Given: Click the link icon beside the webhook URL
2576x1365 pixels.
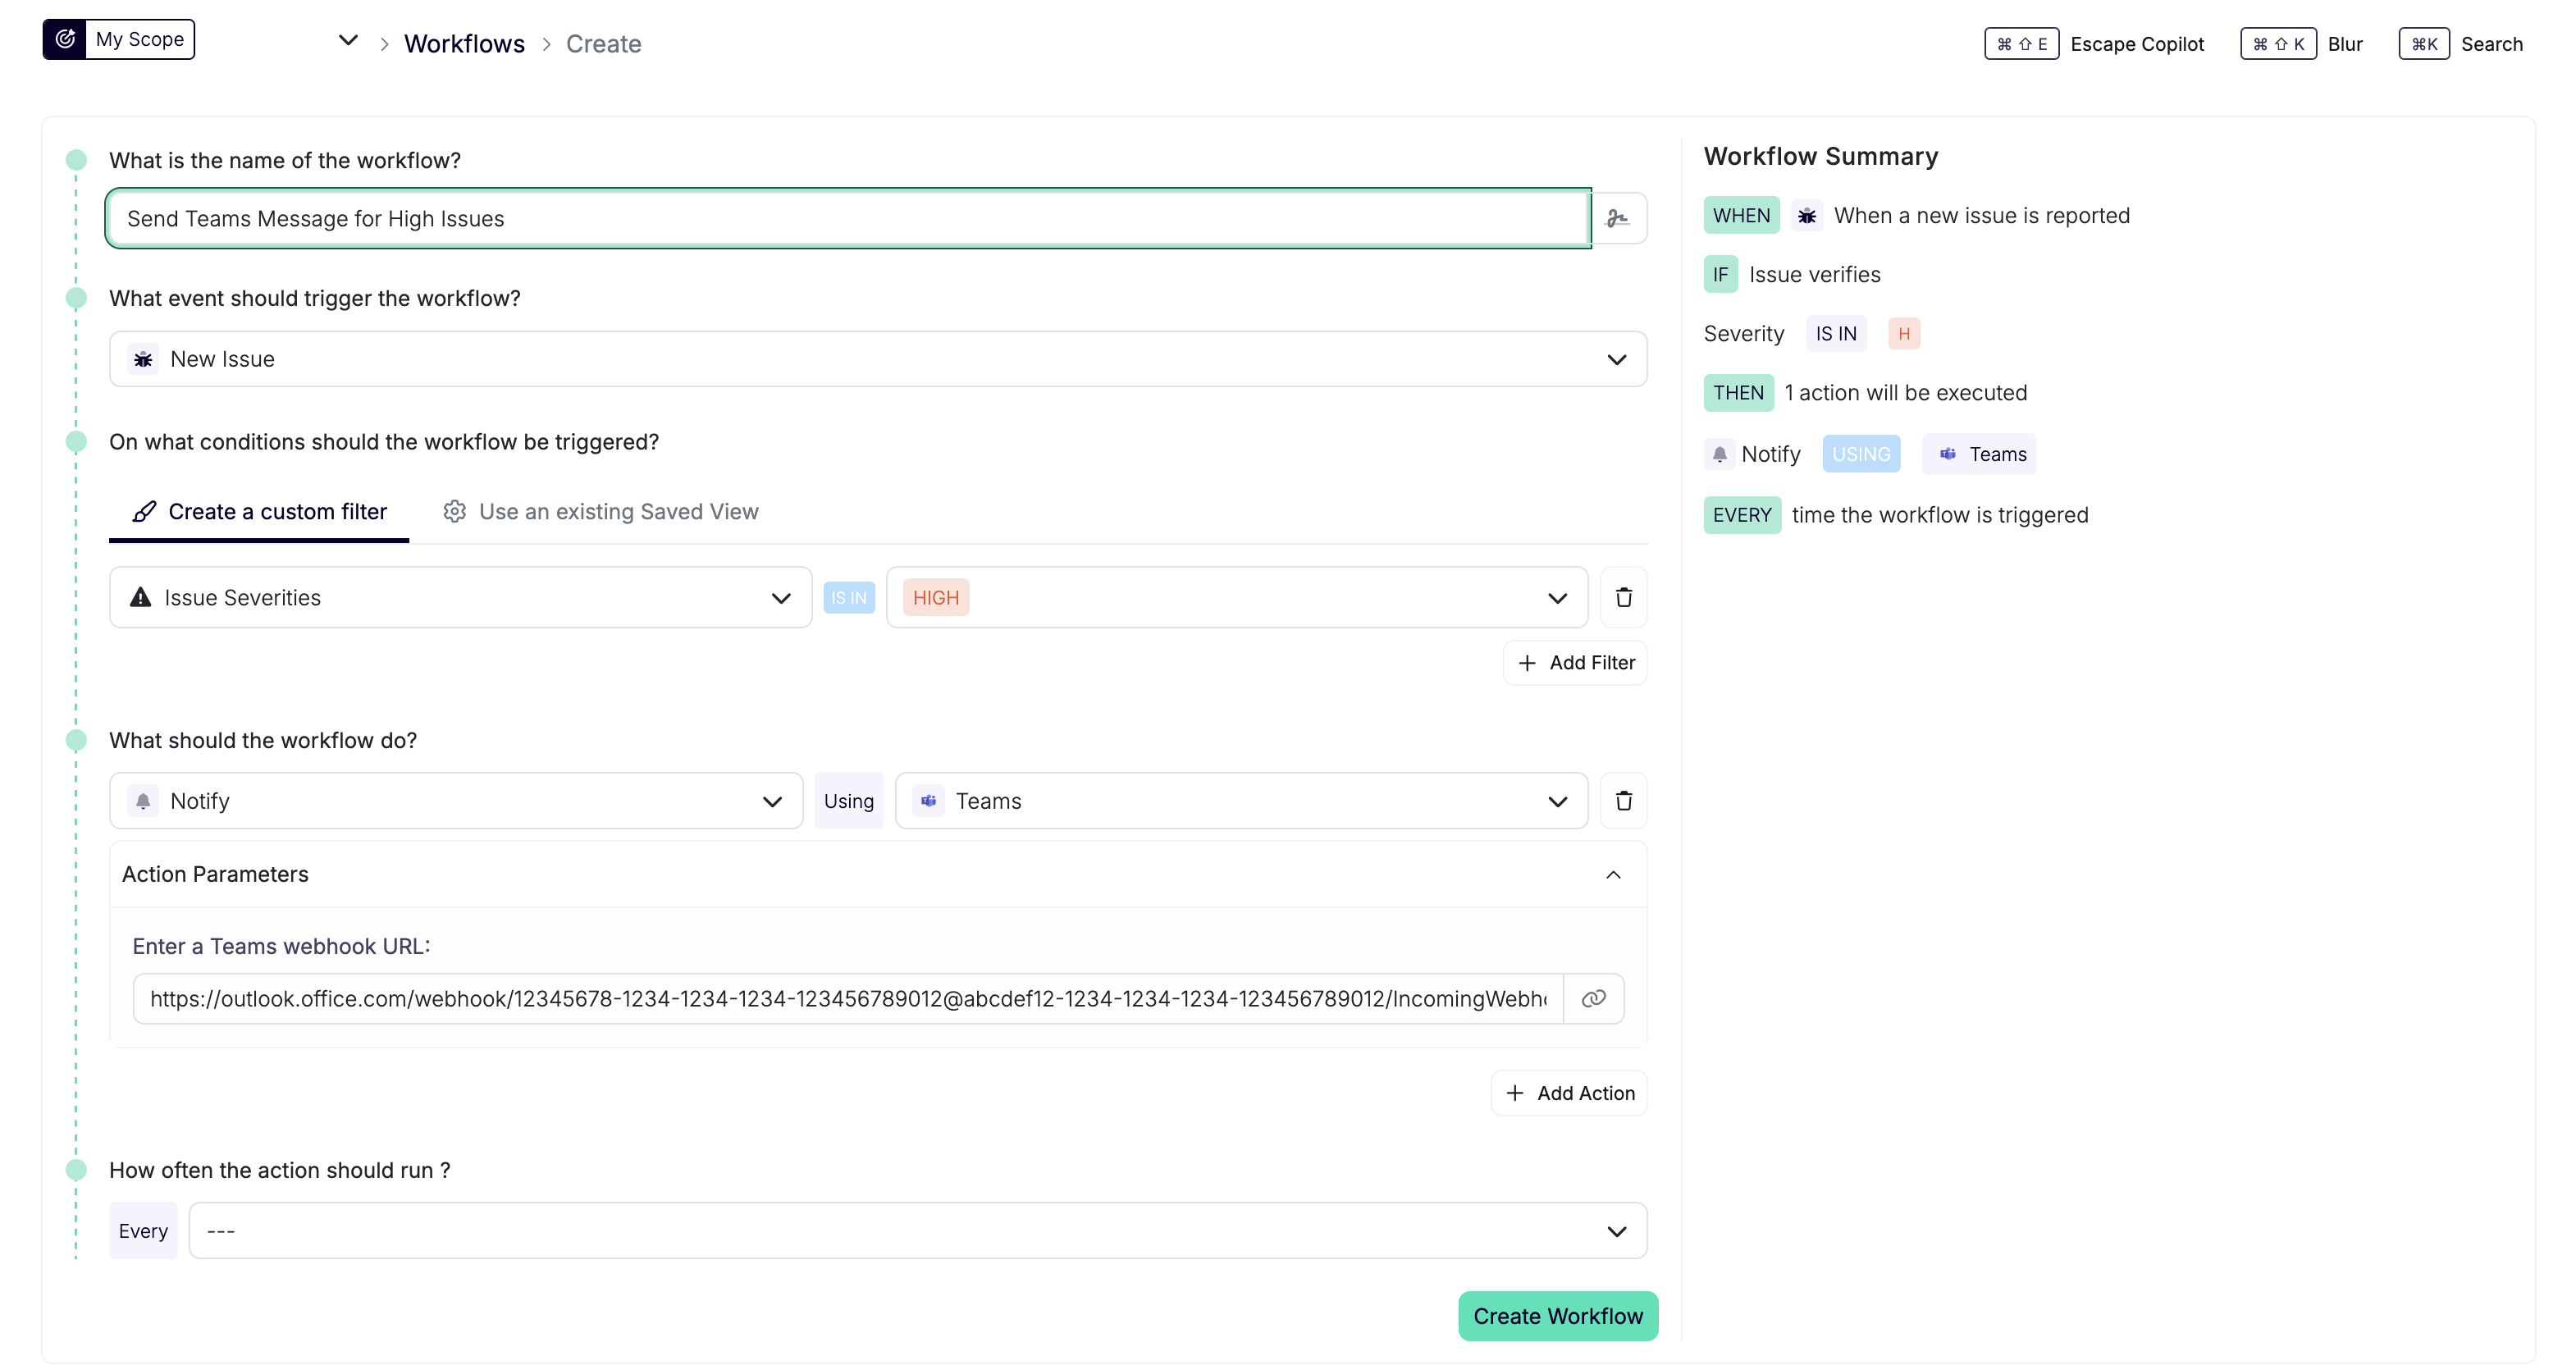Looking at the screenshot, I should 1592,998.
